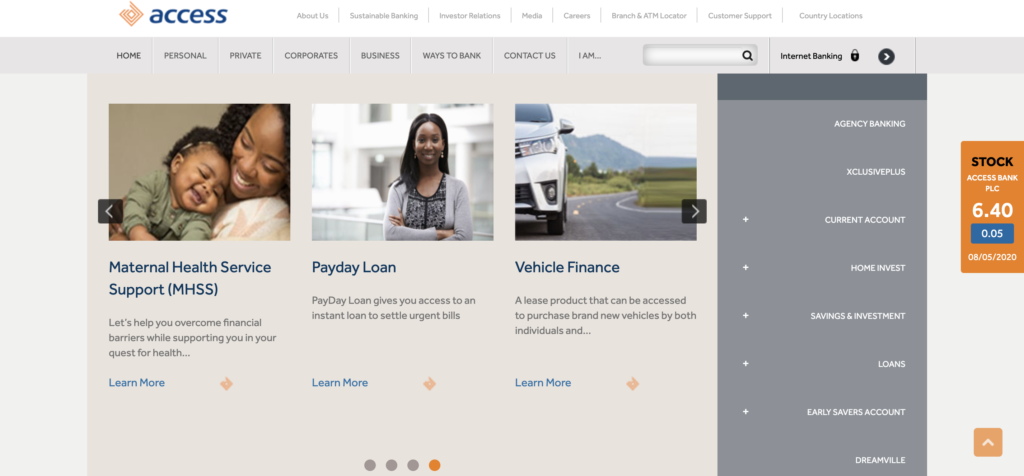Click the scroll-to-top arrow button
This screenshot has height=476, width=1024.
pyautogui.click(x=987, y=442)
